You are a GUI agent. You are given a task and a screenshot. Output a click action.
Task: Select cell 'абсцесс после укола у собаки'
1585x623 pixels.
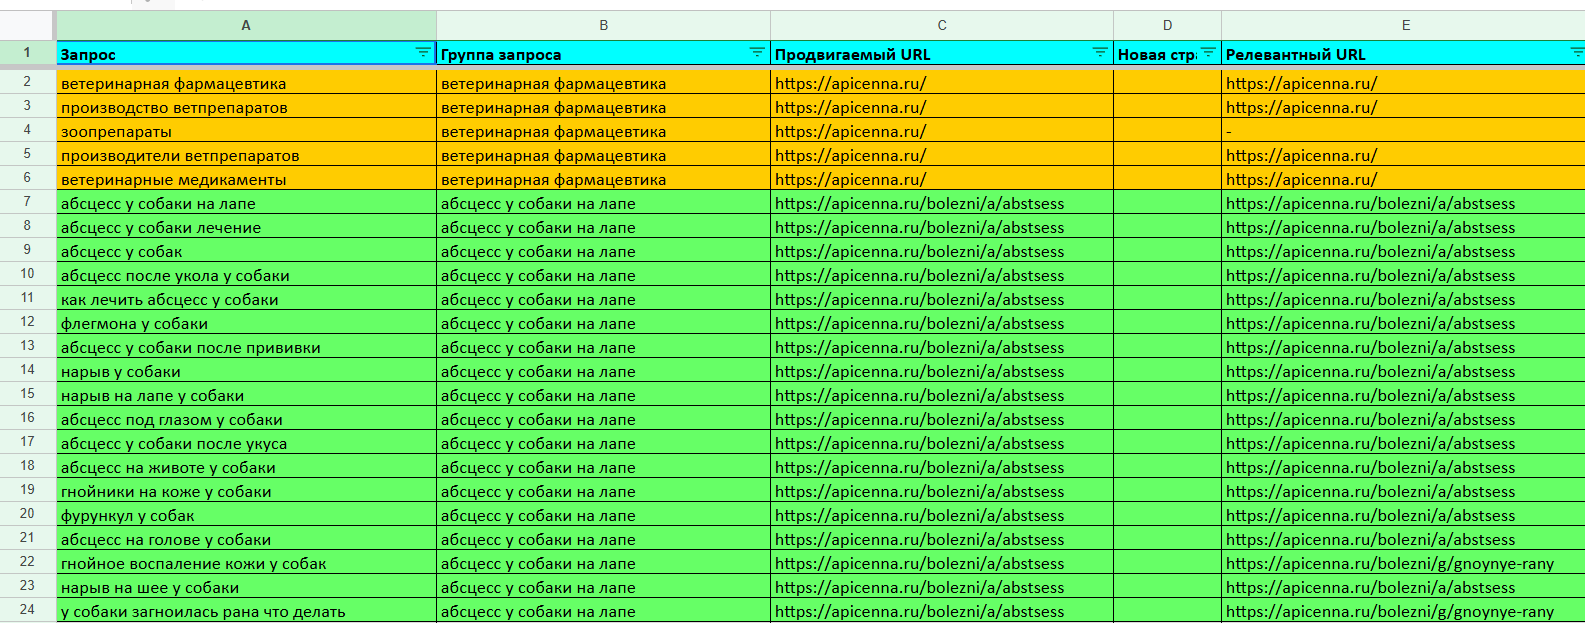[x=247, y=275]
